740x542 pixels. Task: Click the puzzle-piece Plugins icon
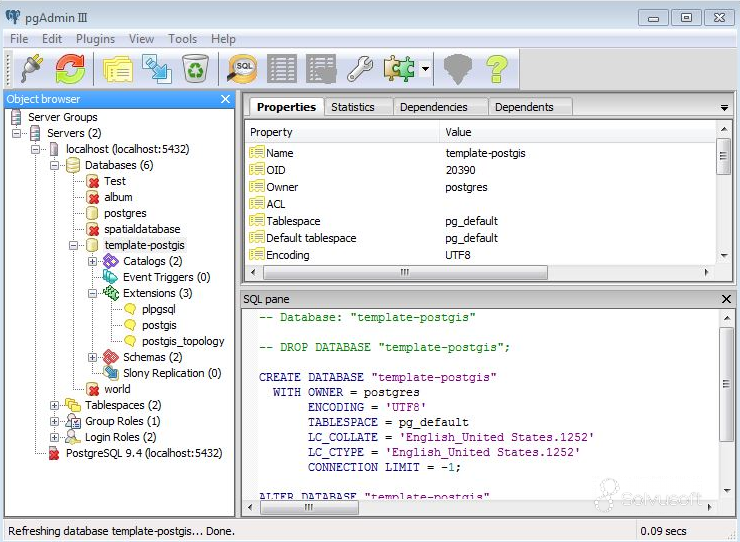[399, 69]
